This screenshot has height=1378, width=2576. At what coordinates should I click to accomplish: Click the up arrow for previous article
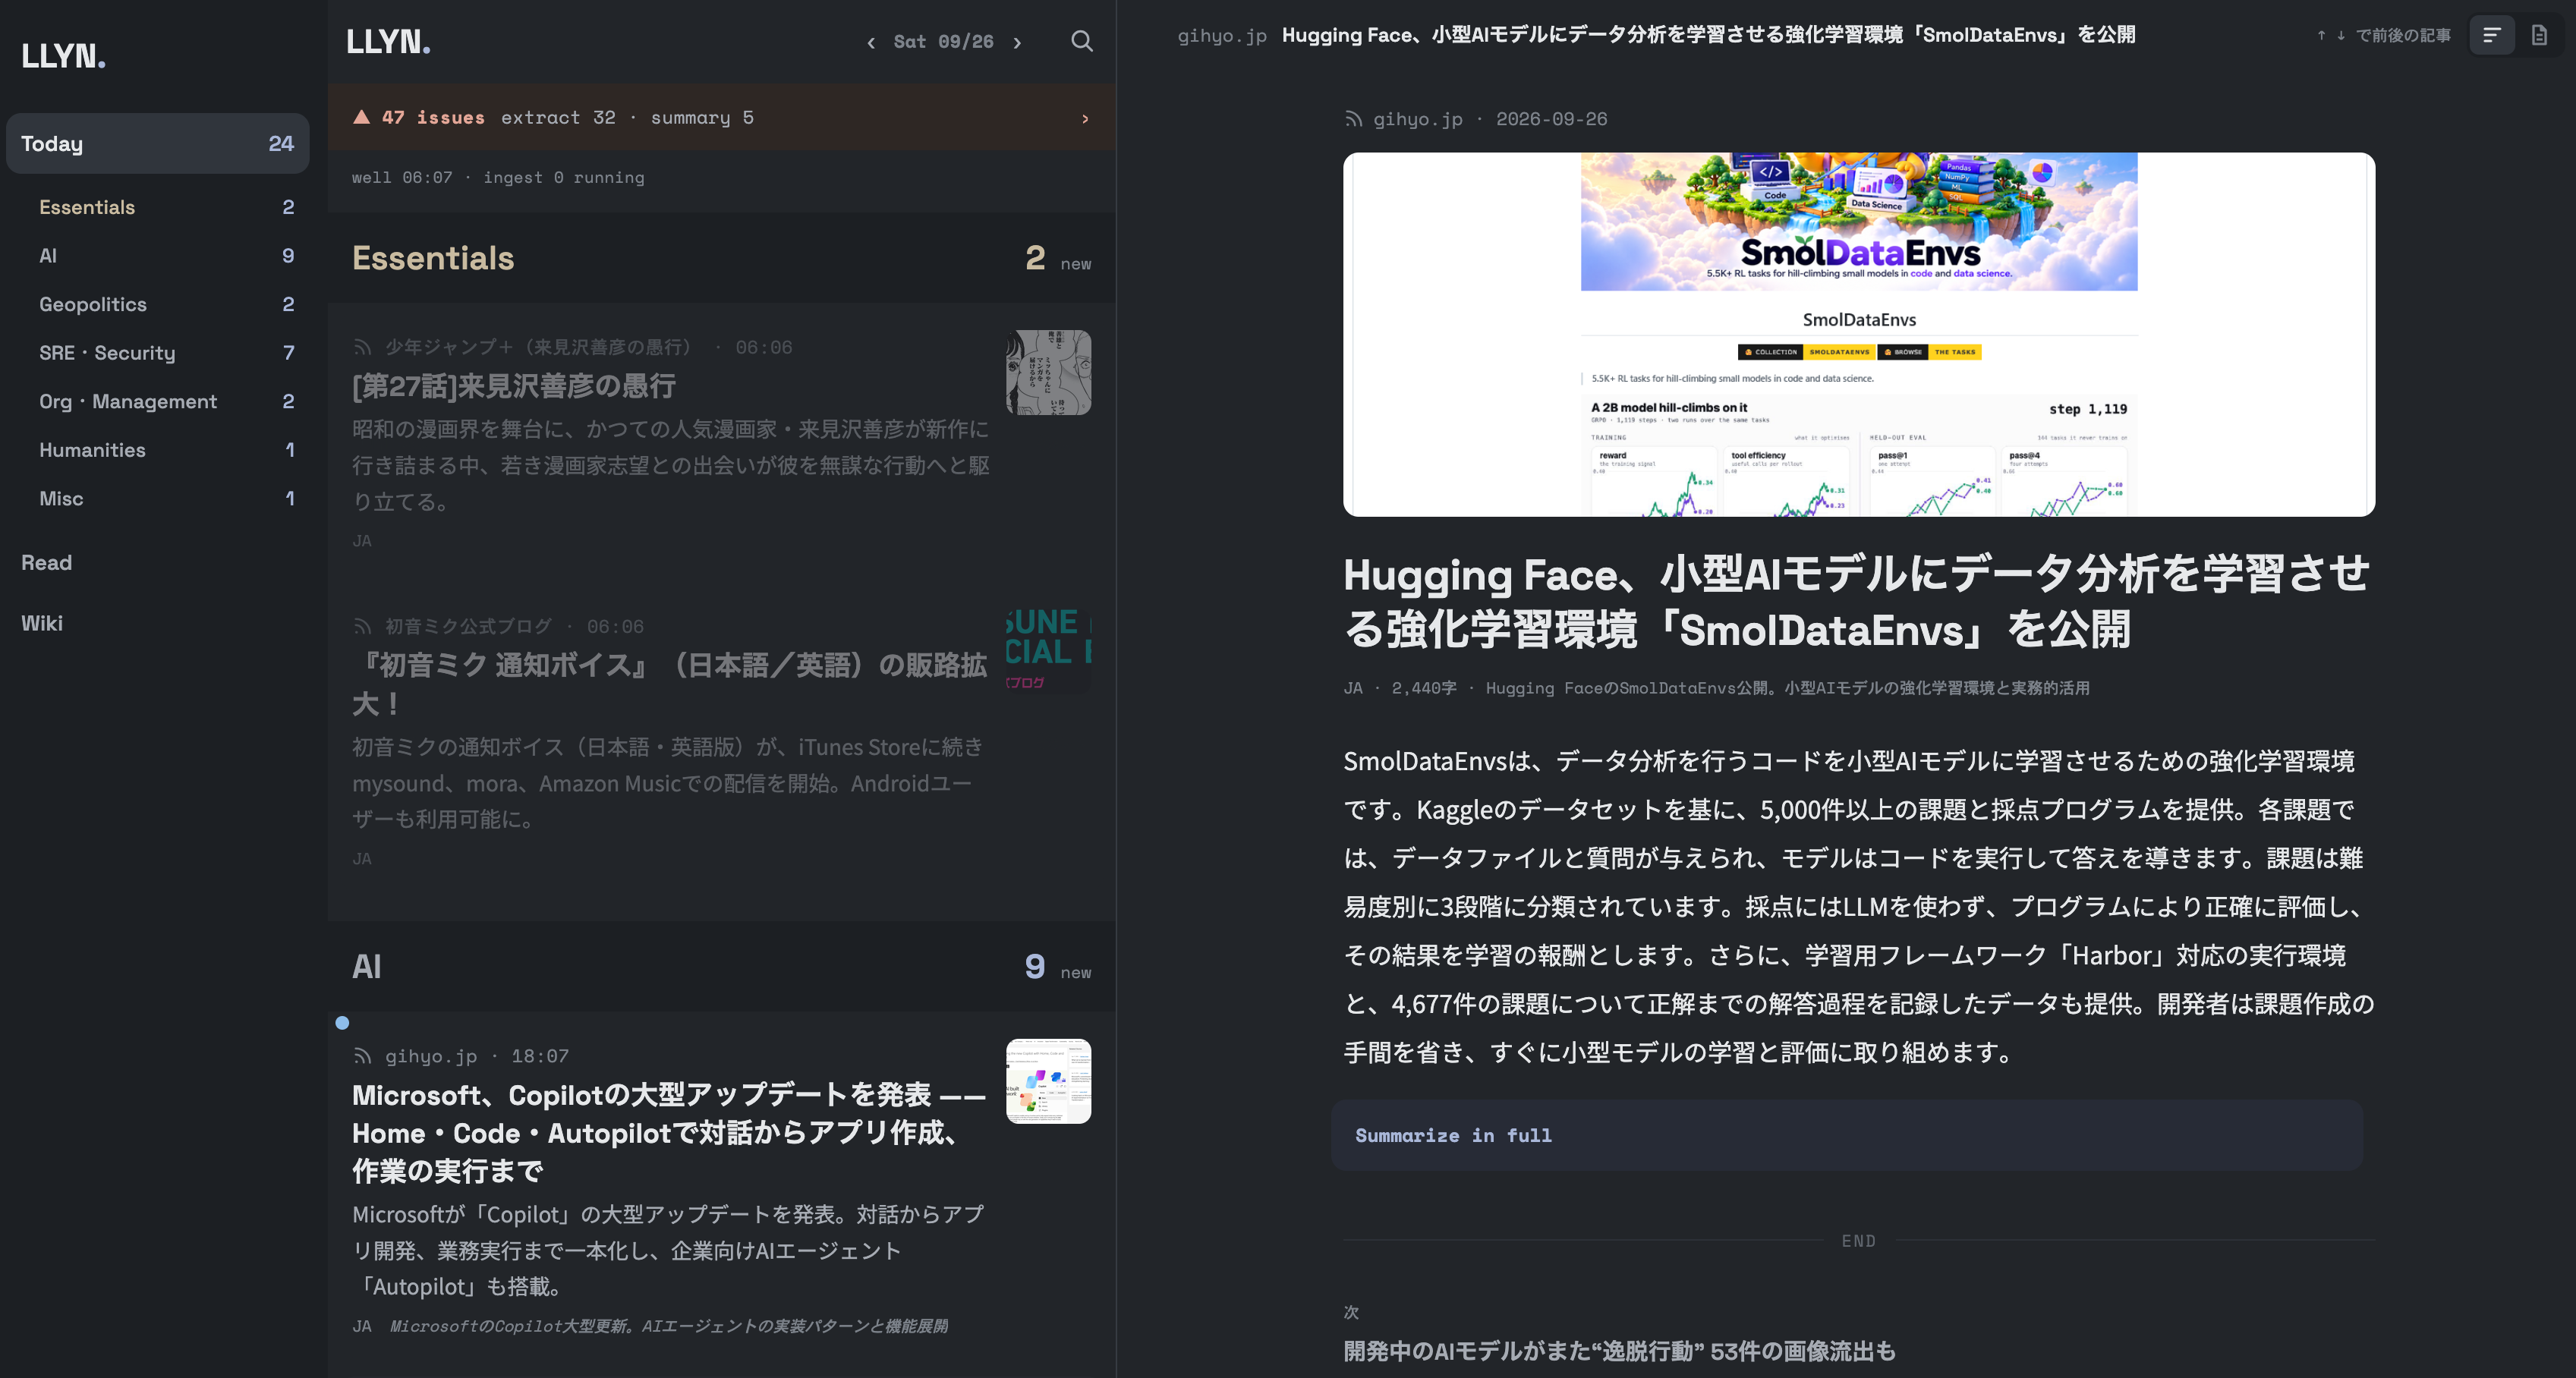(2321, 35)
